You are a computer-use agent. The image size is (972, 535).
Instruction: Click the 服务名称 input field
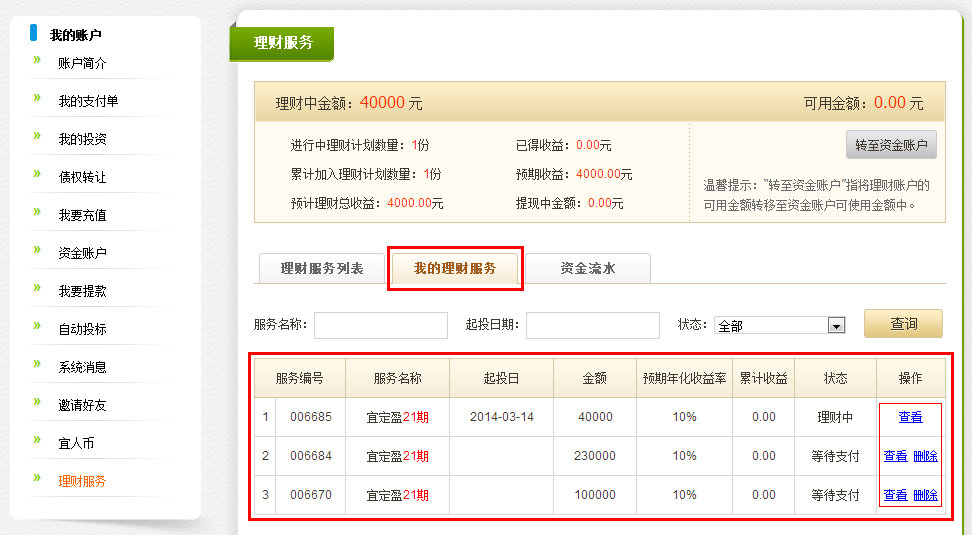tap(380, 325)
